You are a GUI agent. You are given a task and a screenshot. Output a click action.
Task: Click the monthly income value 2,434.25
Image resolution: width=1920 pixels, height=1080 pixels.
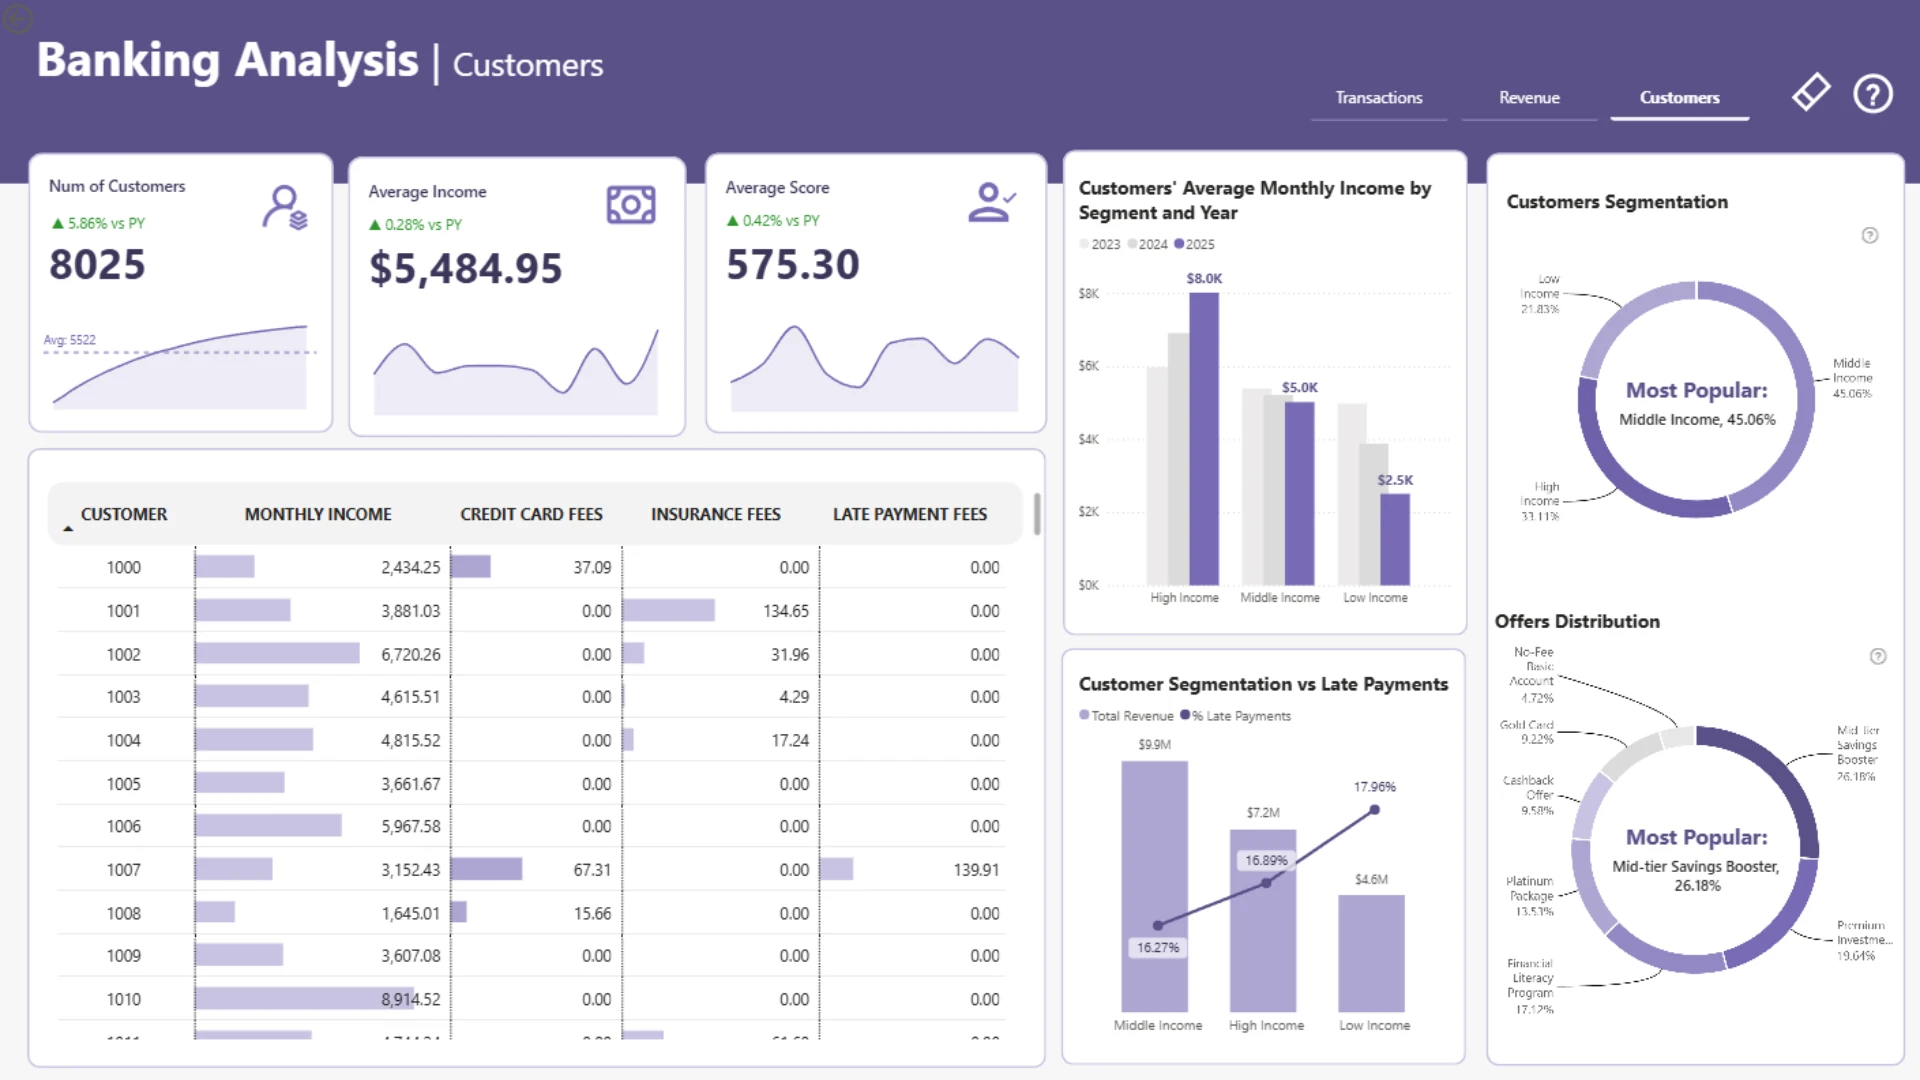(410, 568)
